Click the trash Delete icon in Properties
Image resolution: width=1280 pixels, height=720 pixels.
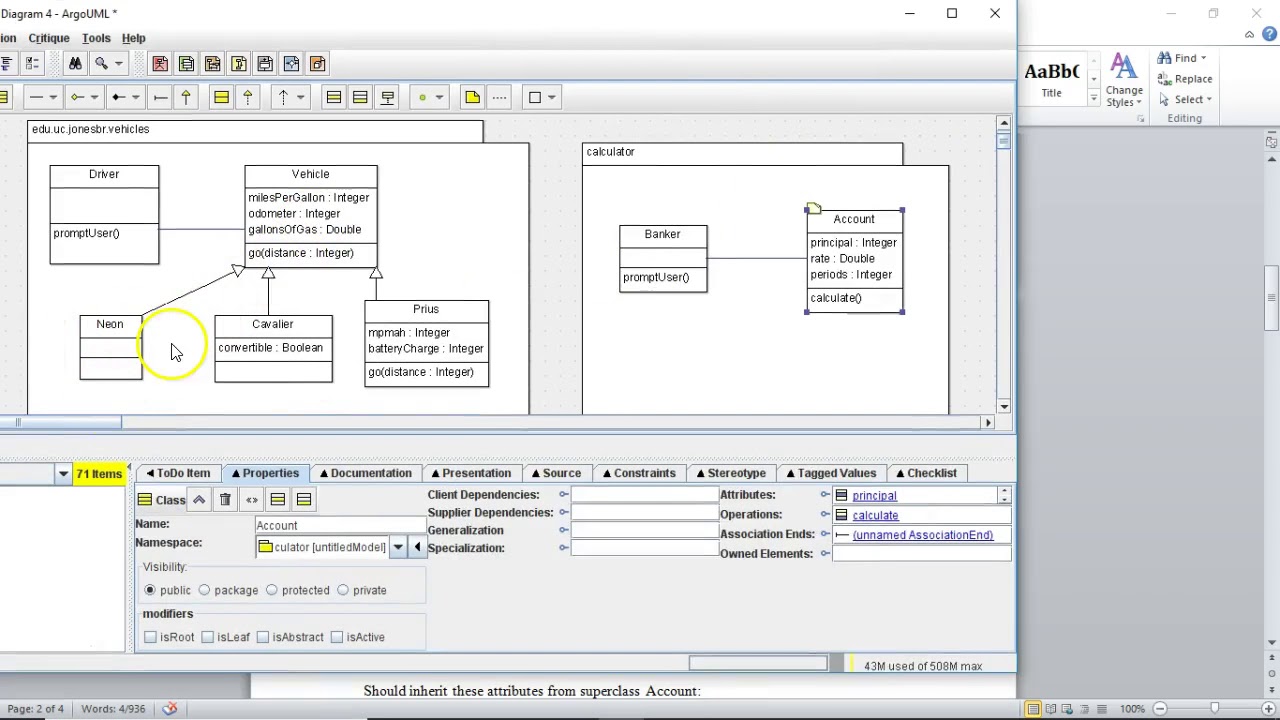(225, 500)
